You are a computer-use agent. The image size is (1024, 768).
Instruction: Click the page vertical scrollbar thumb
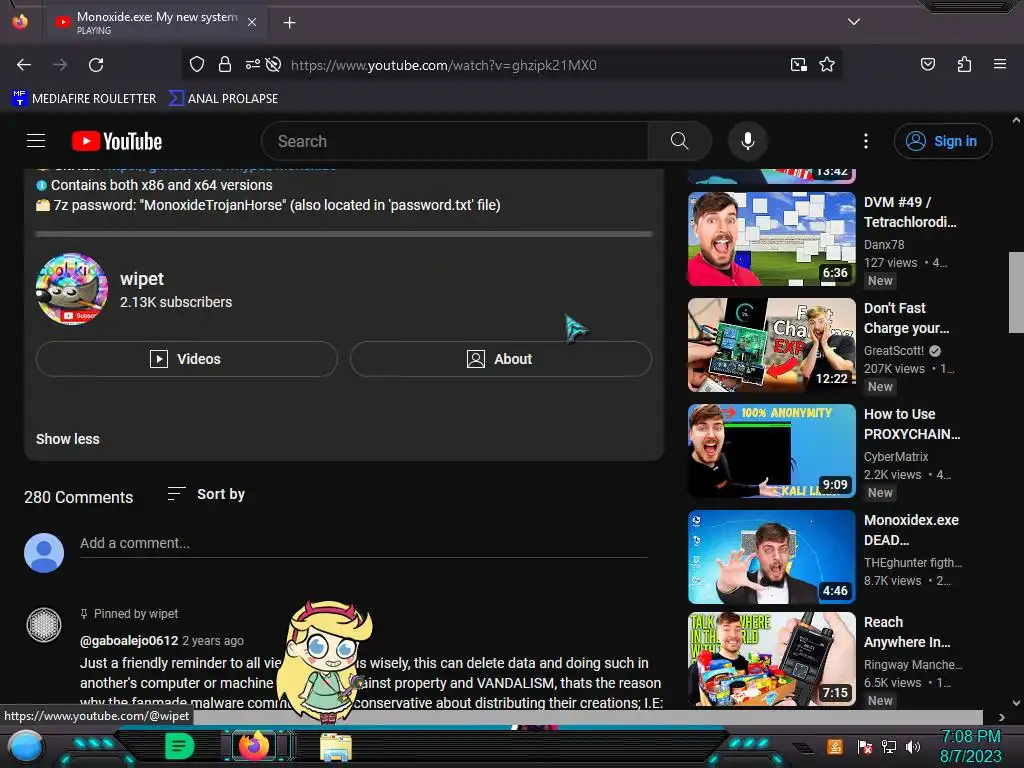tap(1016, 292)
